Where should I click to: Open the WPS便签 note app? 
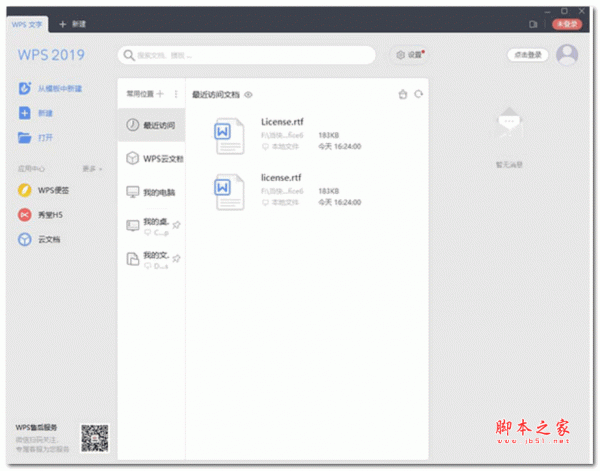(24, 190)
